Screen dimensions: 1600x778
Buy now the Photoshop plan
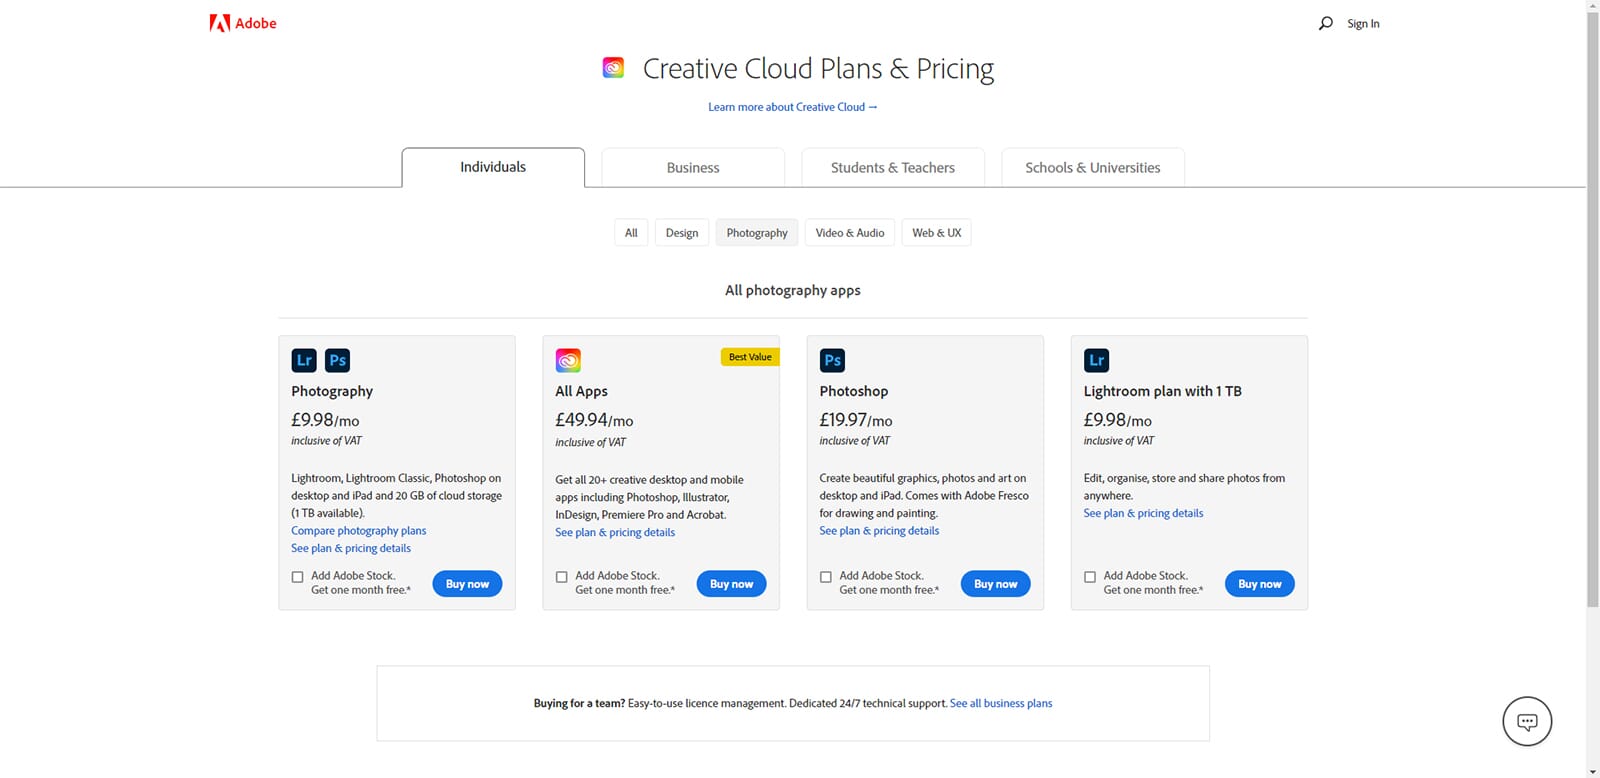pos(996,584)
